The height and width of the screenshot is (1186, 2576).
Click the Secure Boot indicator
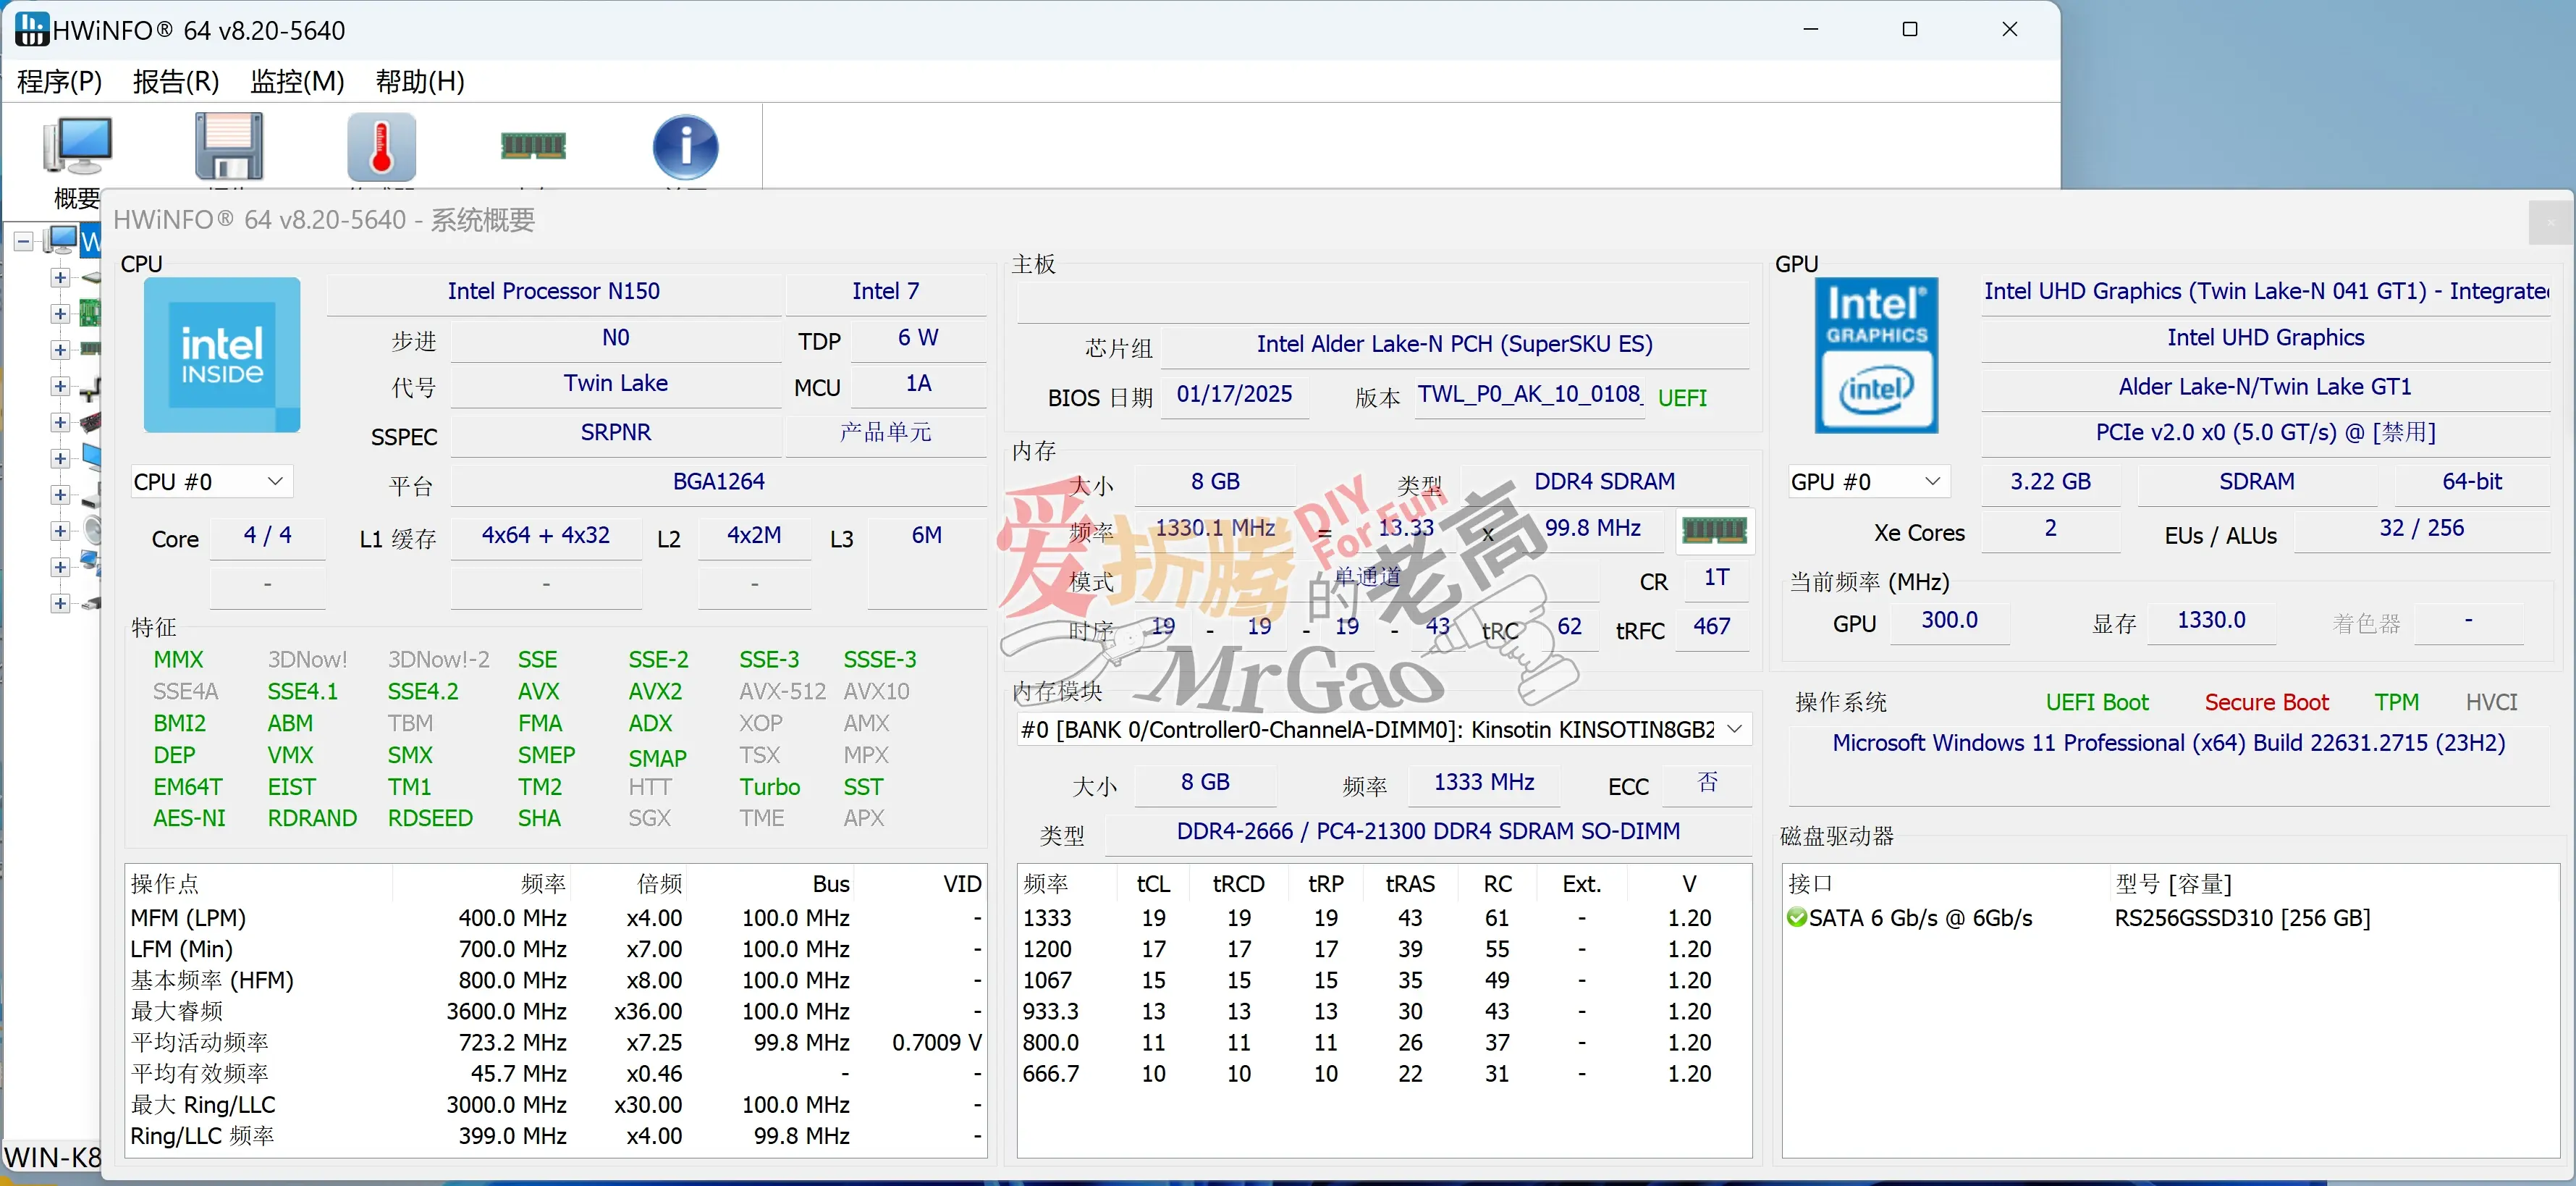pyautogui.click(x=2267, y=703)
